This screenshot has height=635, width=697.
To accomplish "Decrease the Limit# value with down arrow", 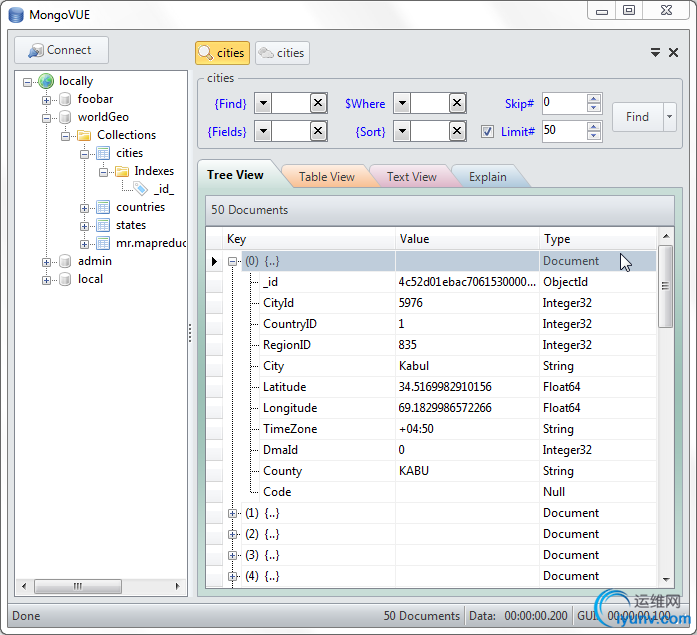I will (x=593, y=136).
